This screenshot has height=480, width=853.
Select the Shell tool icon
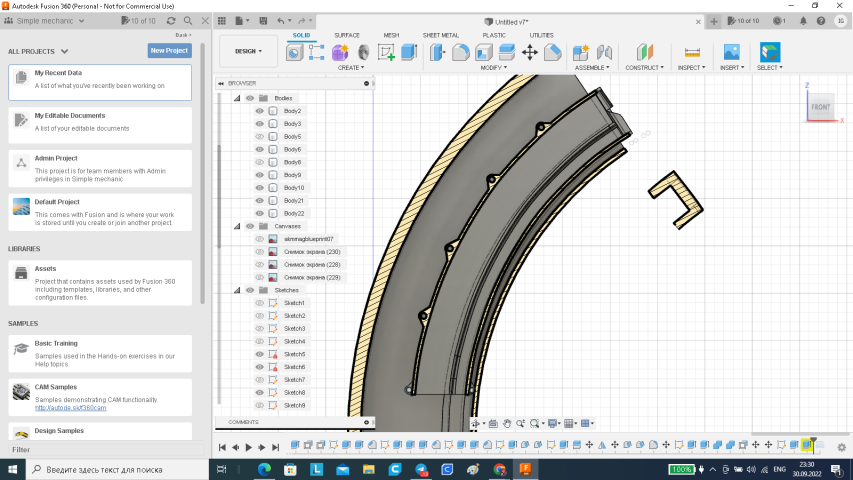(x=484, y=52)
